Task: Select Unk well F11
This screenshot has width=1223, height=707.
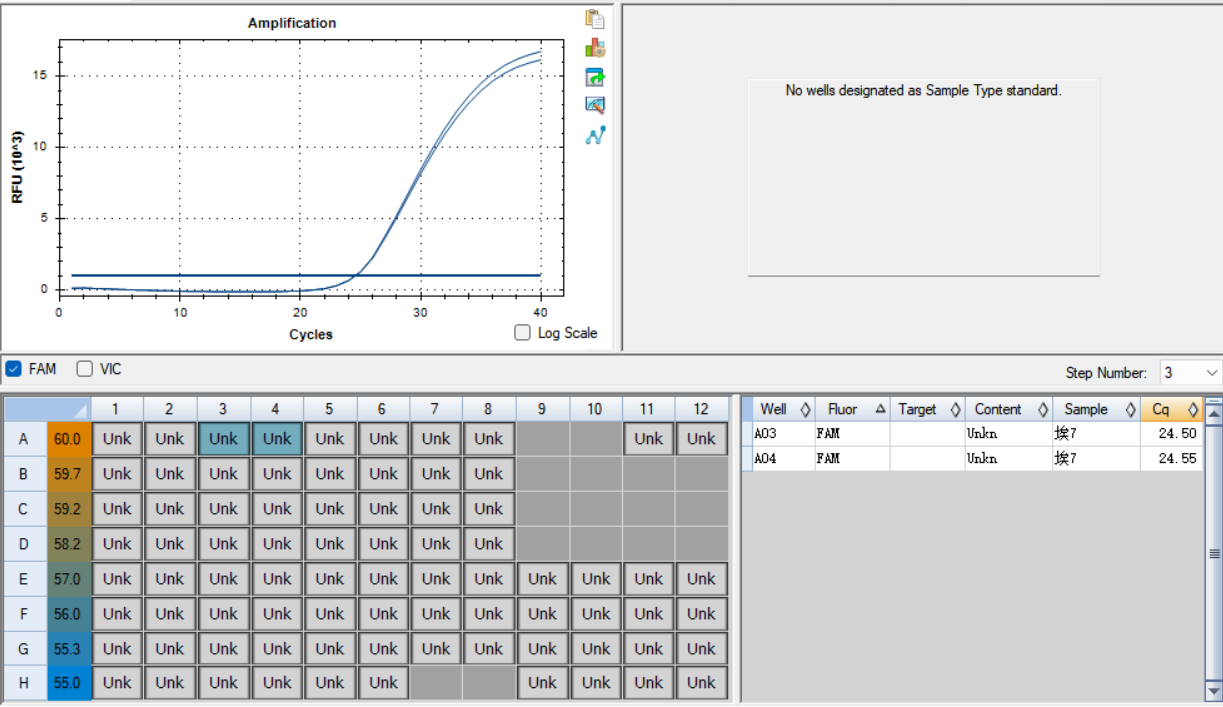Action: click(648, 613)
